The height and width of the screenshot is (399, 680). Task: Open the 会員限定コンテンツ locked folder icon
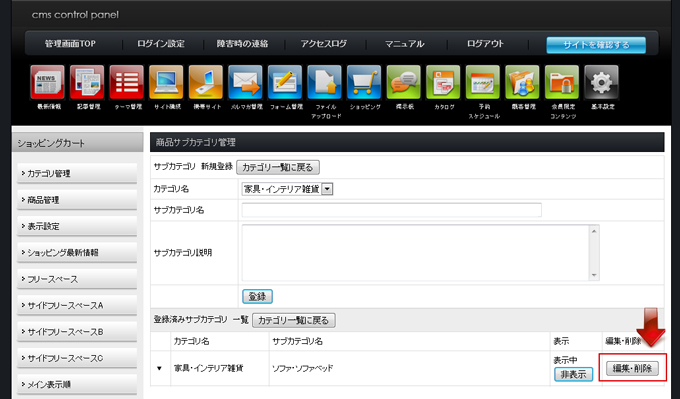click(x=562, y=82)
